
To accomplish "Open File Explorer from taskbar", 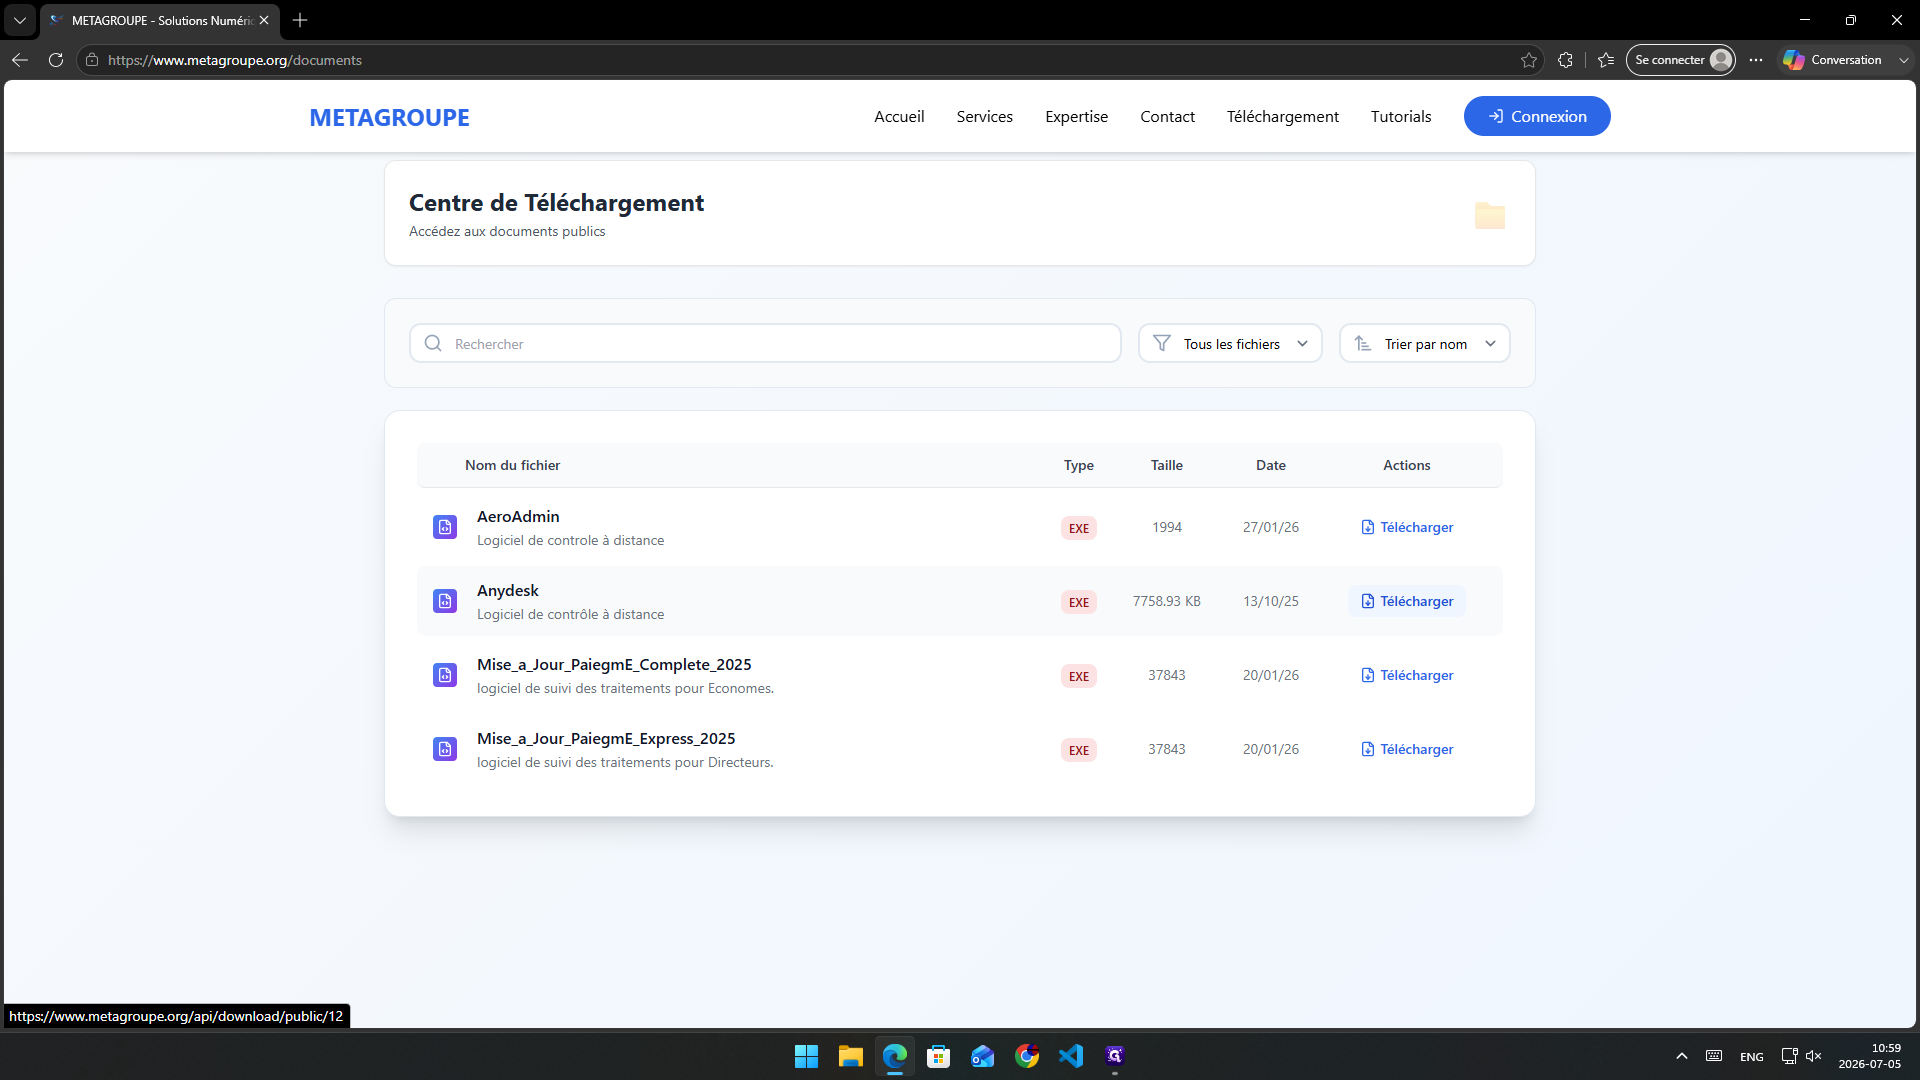I will click(850, 1056).
